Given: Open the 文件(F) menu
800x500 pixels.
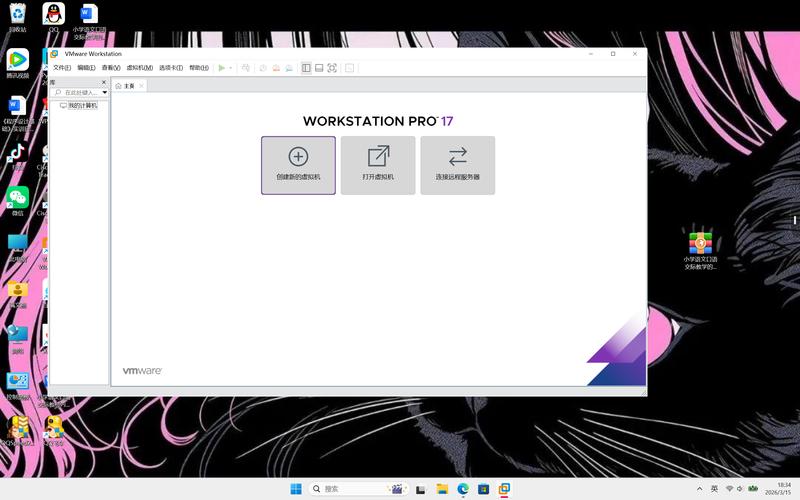Looking at the screenshot, I should coord(62,68).
